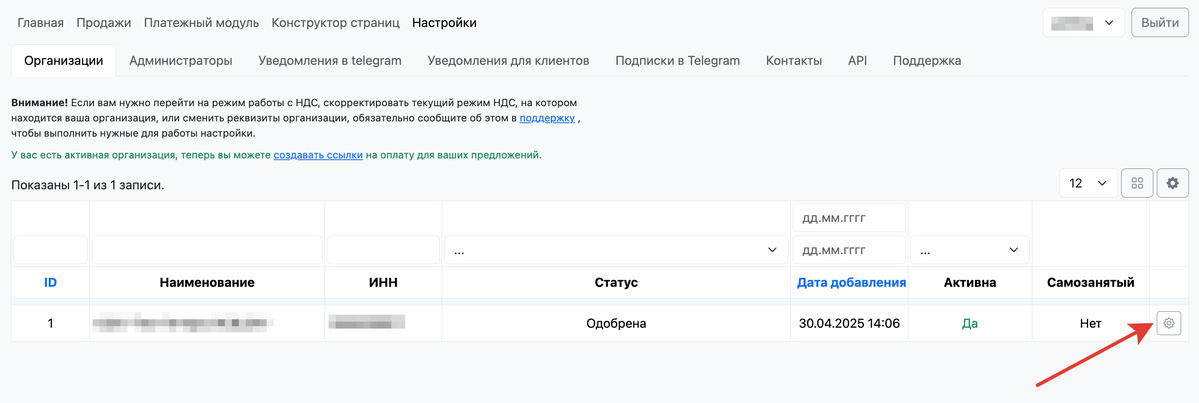This screenshot has height=403, width=1199.
Task: Switch to grid view layout icon
Action: click(x=1137, y=183)
